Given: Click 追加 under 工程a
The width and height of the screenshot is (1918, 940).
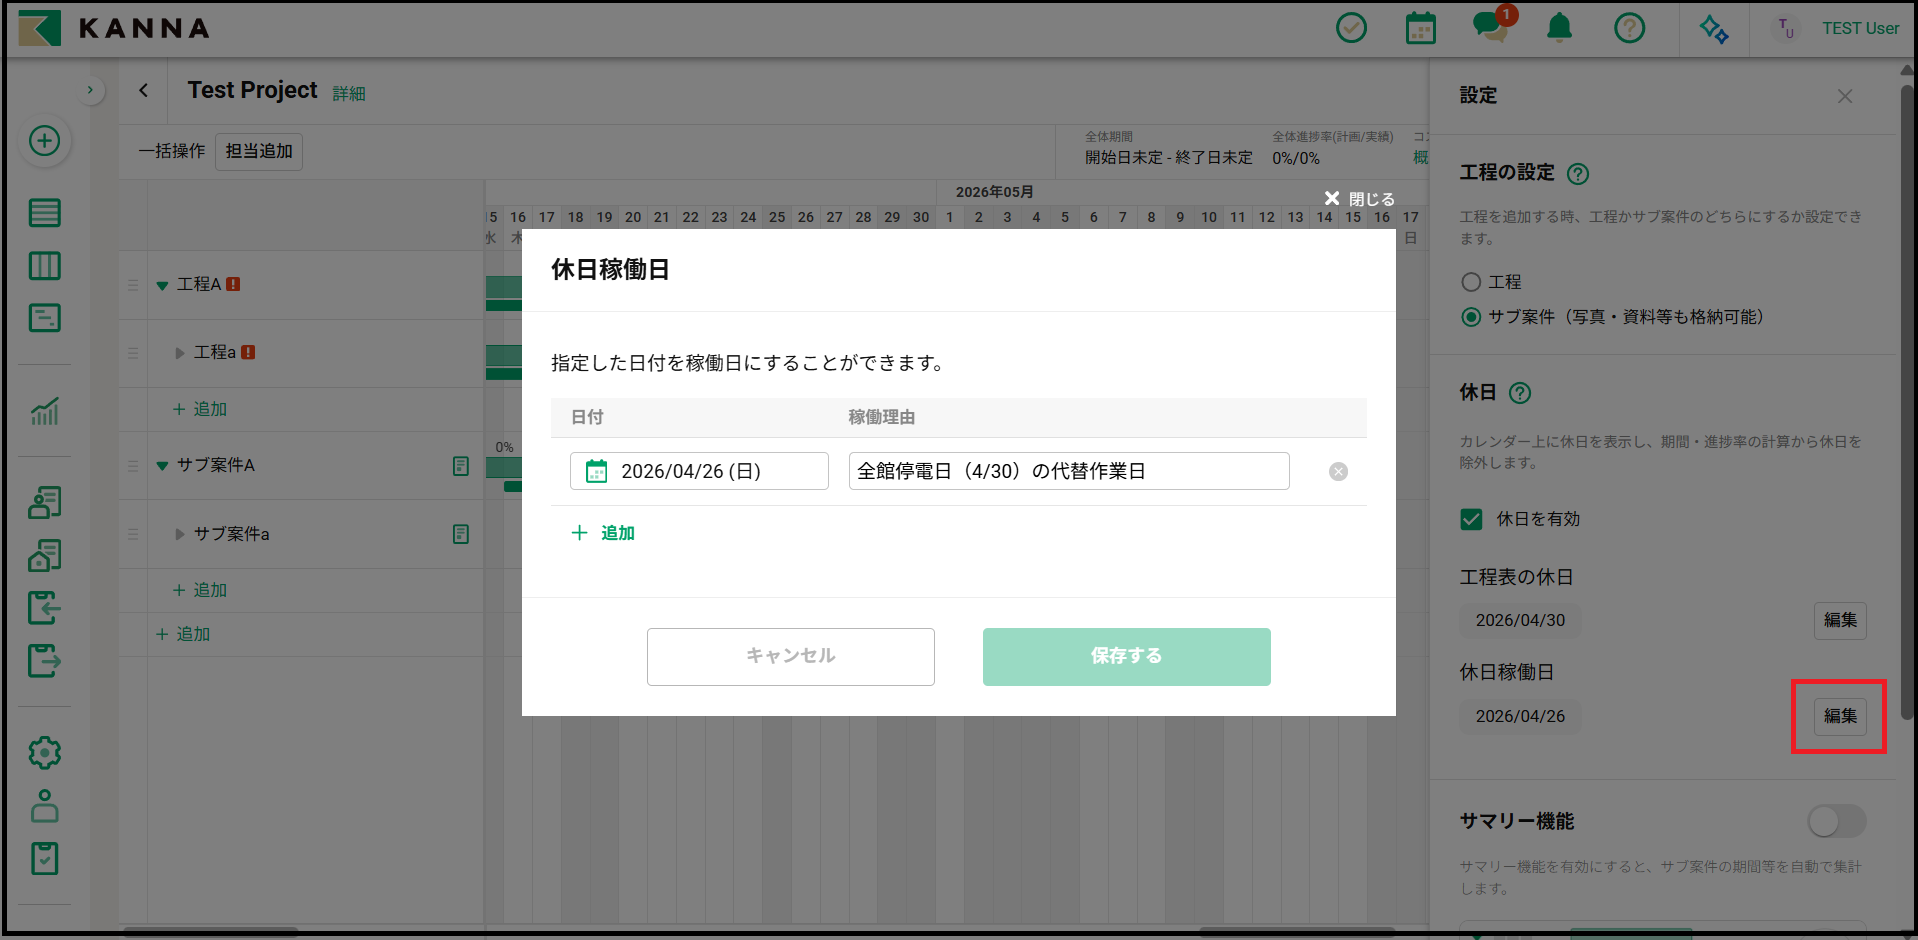Looking at the screenshot, I should (x=200, y=409).
